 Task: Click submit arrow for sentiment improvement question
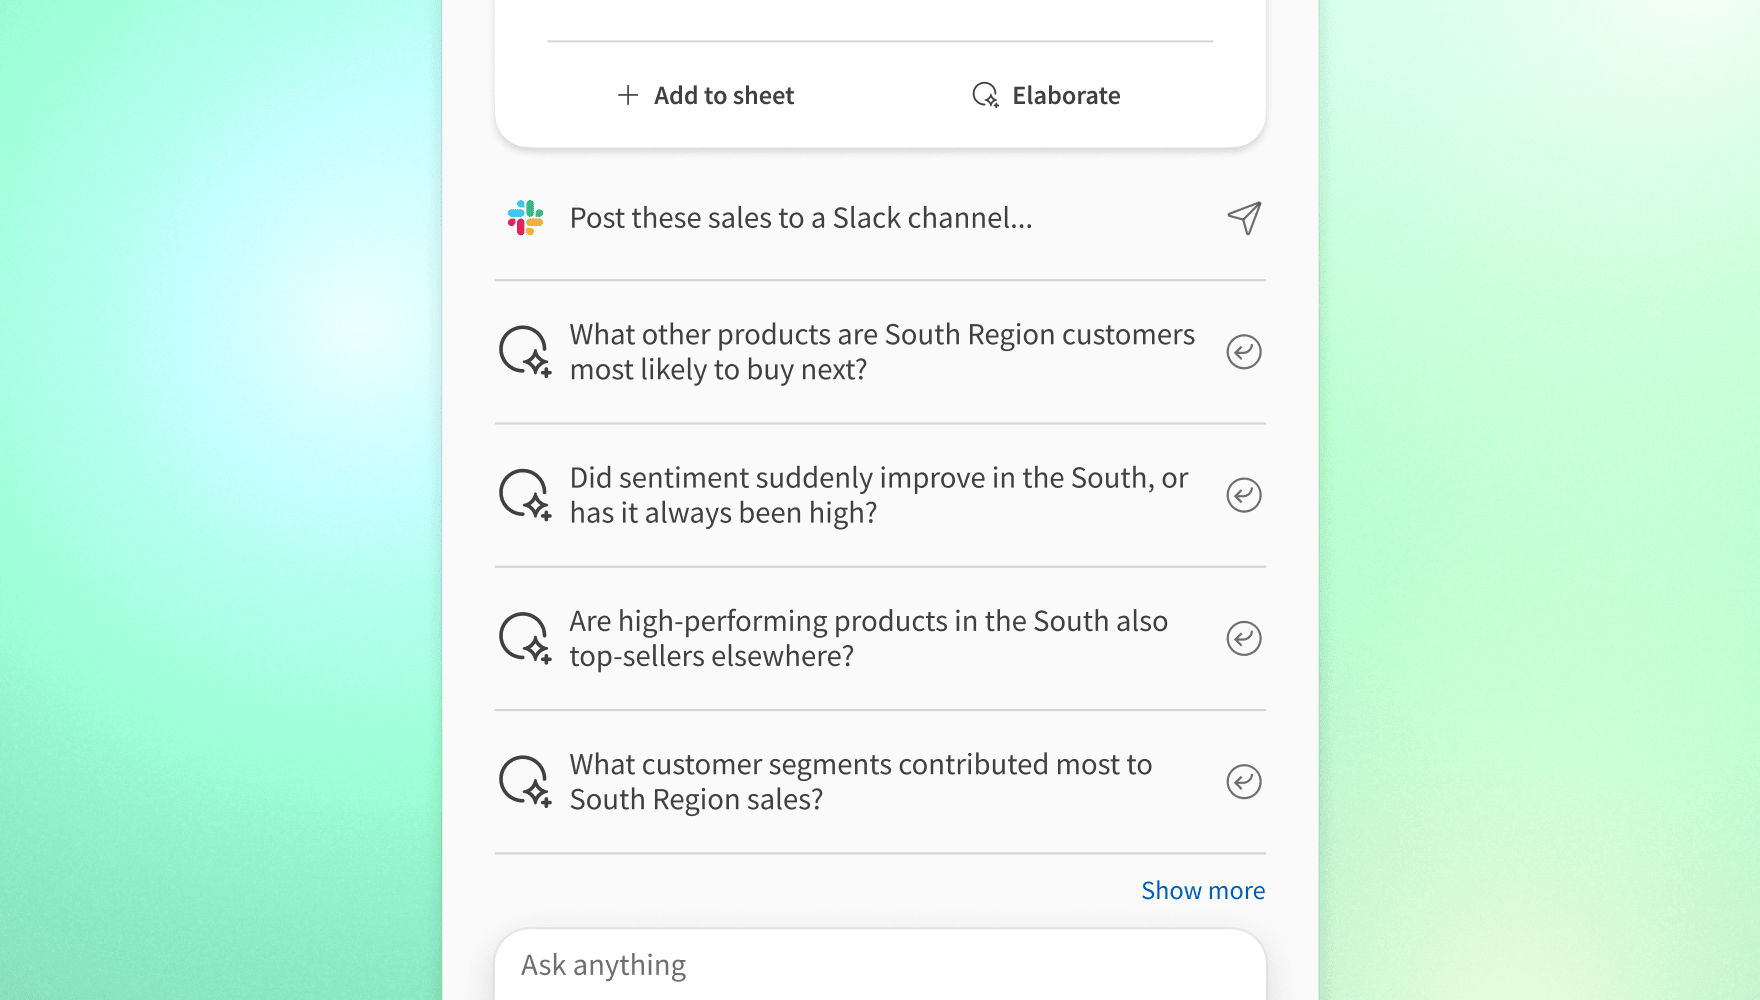[1244, 495]
